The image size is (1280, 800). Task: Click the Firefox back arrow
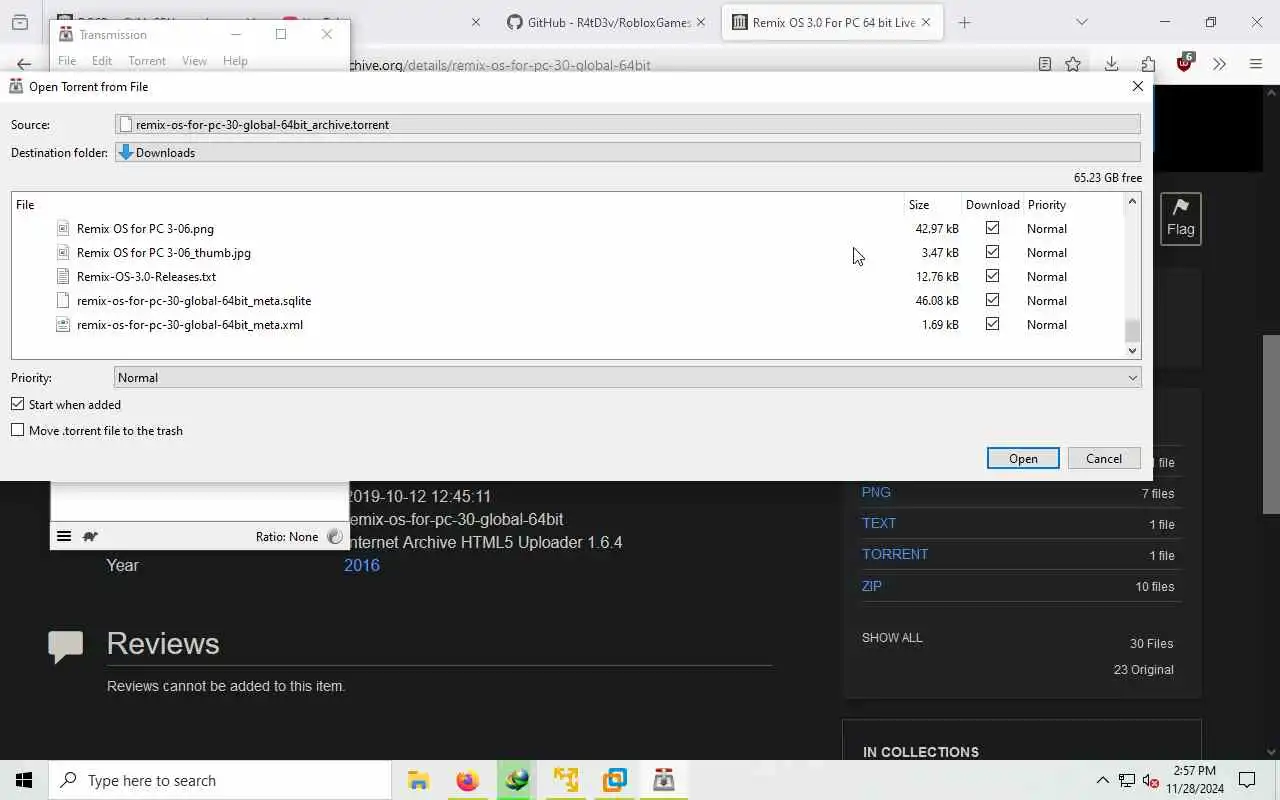click(24, 64)
